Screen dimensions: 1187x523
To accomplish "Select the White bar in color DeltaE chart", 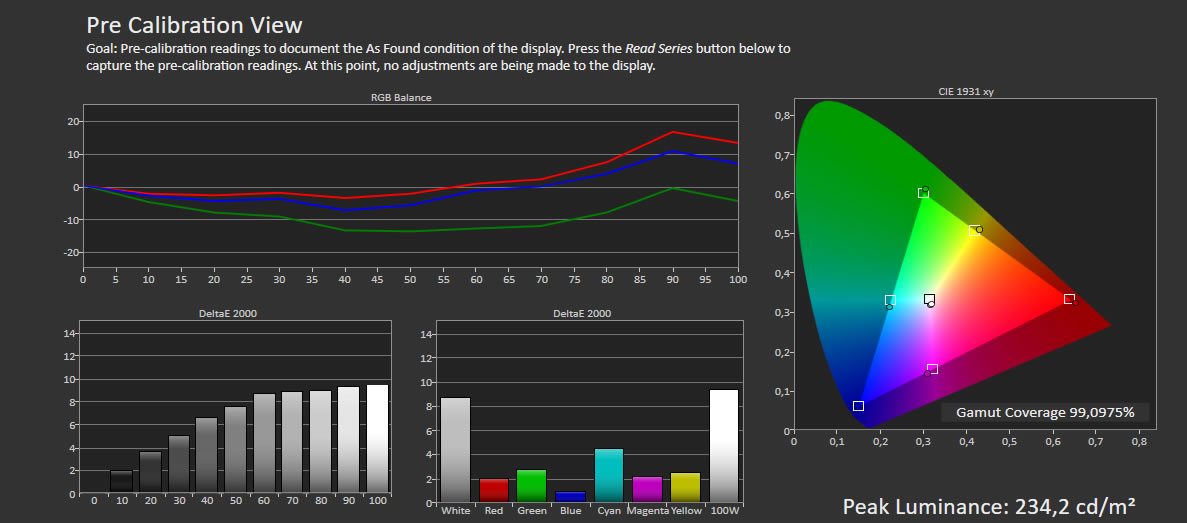I will point(456,450).
